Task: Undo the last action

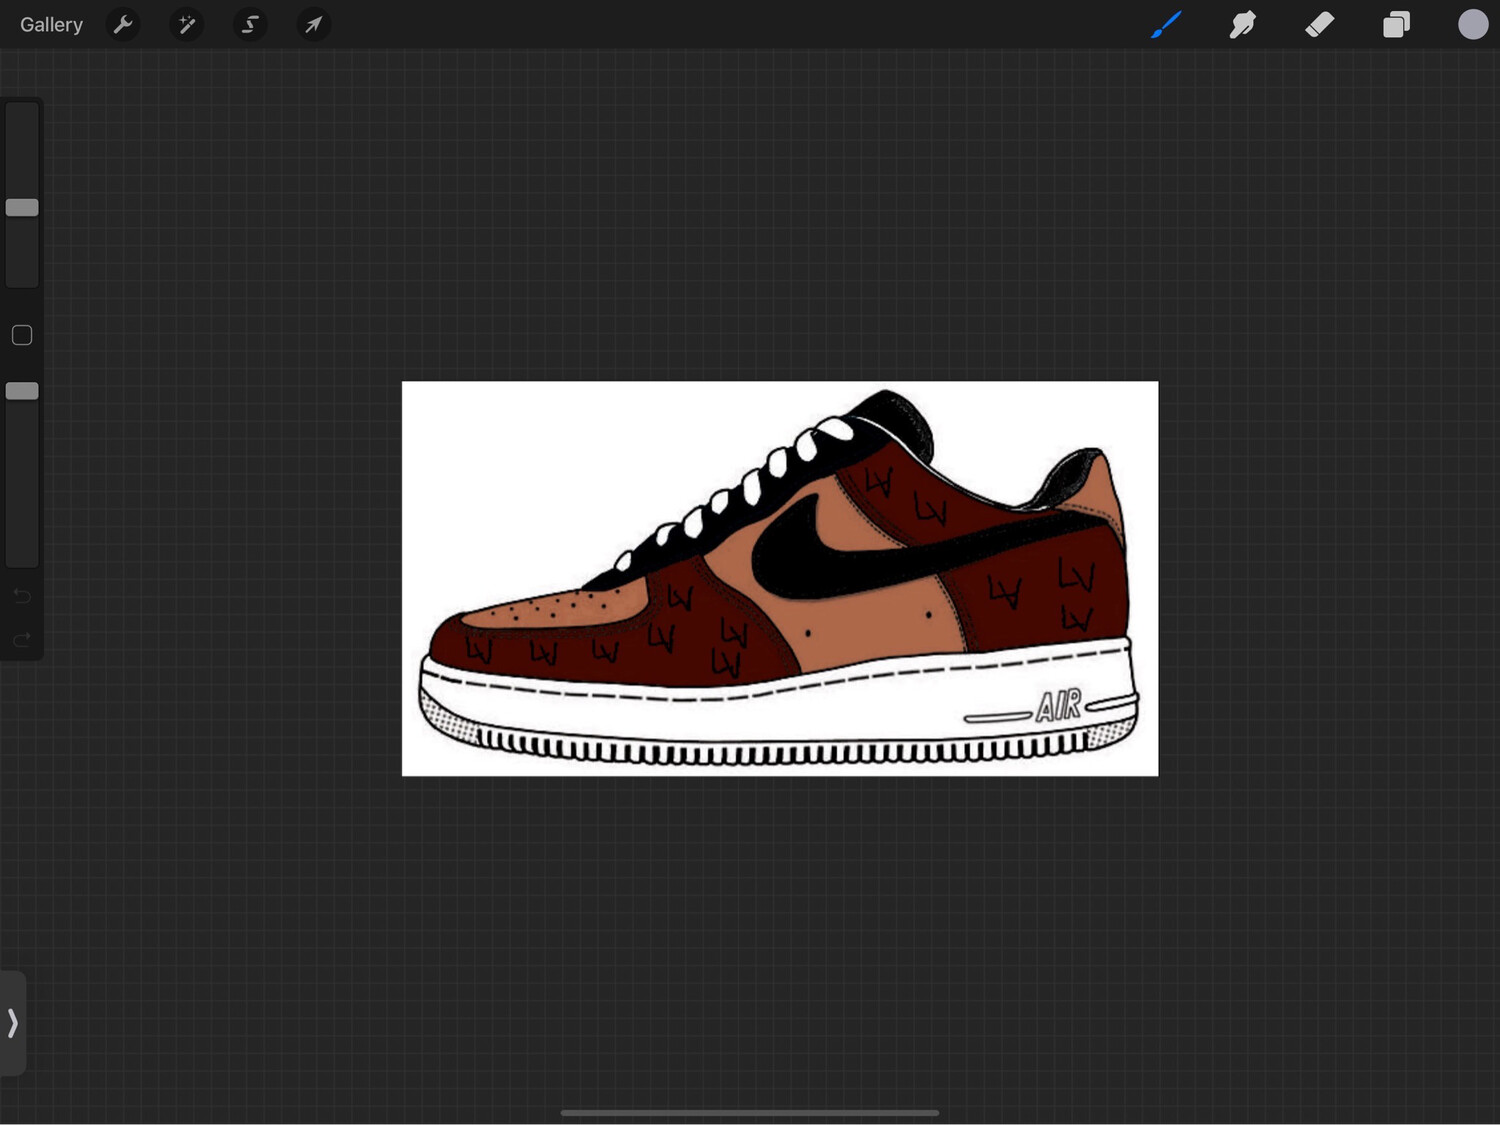Action: click(22, 596)
